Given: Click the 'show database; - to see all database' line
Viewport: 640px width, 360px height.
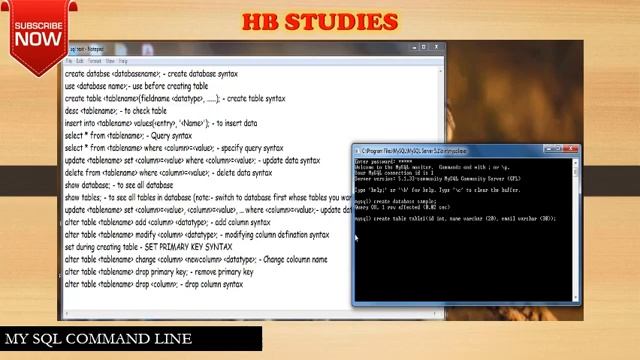Looking at the screenshot, I should tap(119, 185).
